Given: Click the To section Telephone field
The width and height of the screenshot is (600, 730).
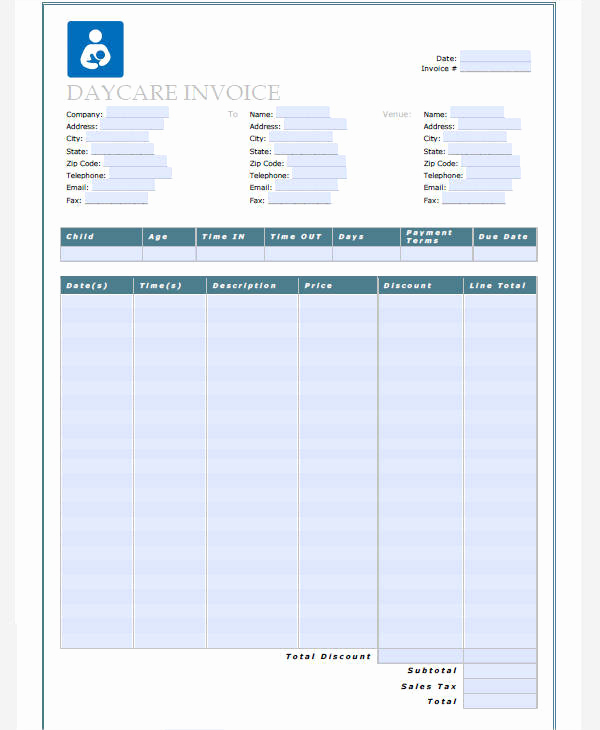Looking at the screenshot, I should coord(319,173).
